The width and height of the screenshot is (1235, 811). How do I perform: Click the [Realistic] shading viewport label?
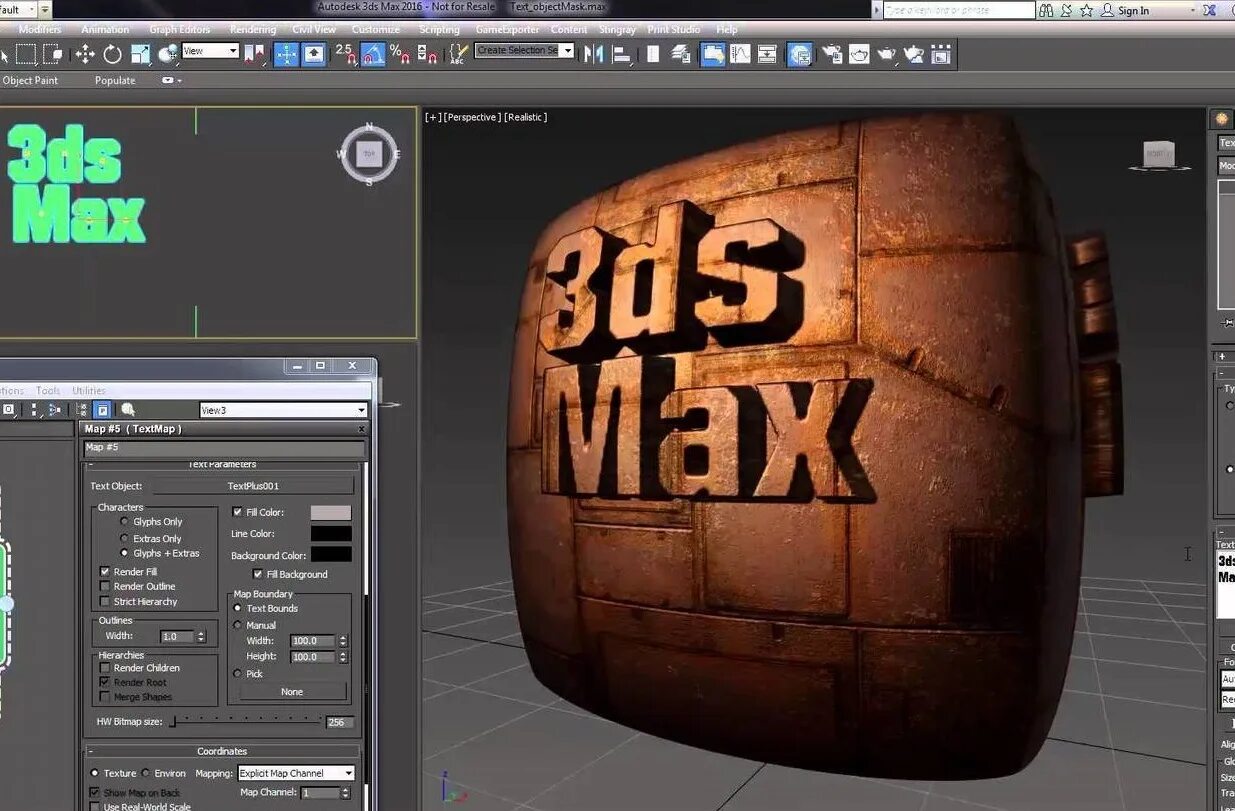pyautogui.click(x=526, y=117)
